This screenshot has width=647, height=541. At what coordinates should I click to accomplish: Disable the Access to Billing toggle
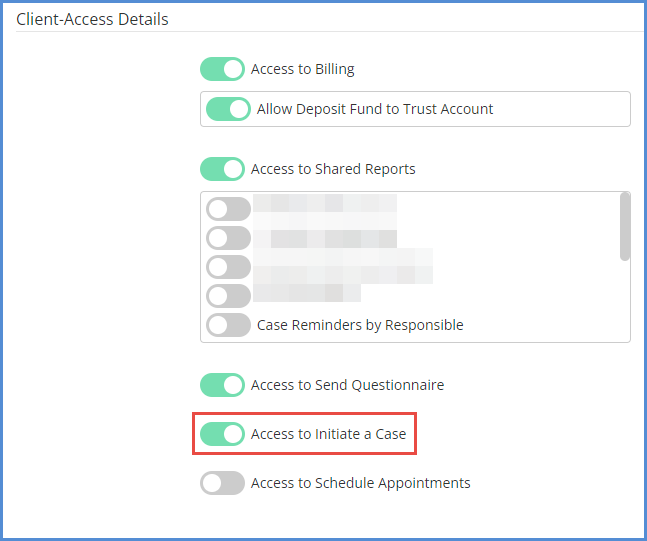(x=222, y=69)
